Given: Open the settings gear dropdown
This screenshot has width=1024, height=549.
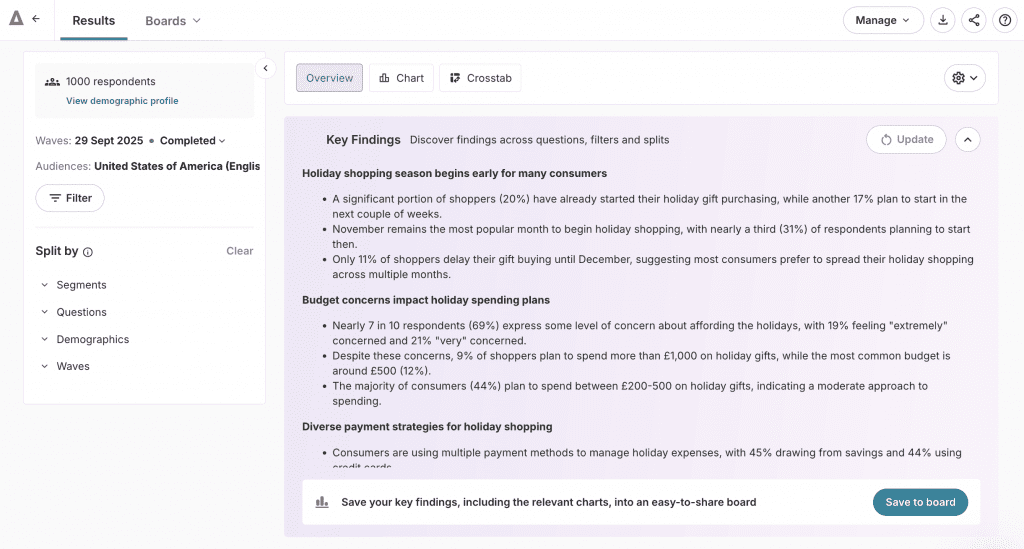Looking at the screenshot, I should point(964,78).
